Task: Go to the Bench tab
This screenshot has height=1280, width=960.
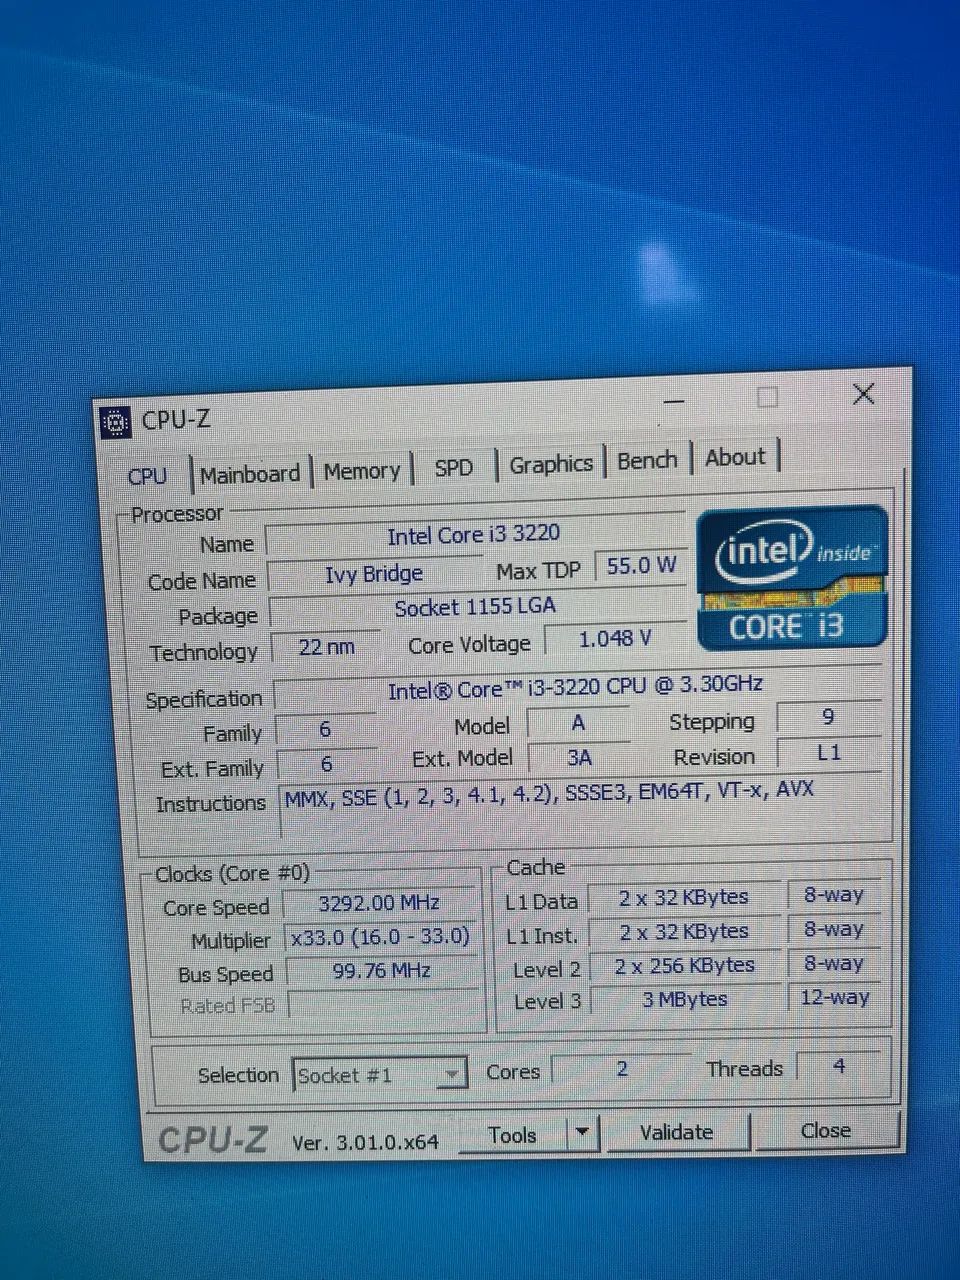Action: tap(647, 461)
